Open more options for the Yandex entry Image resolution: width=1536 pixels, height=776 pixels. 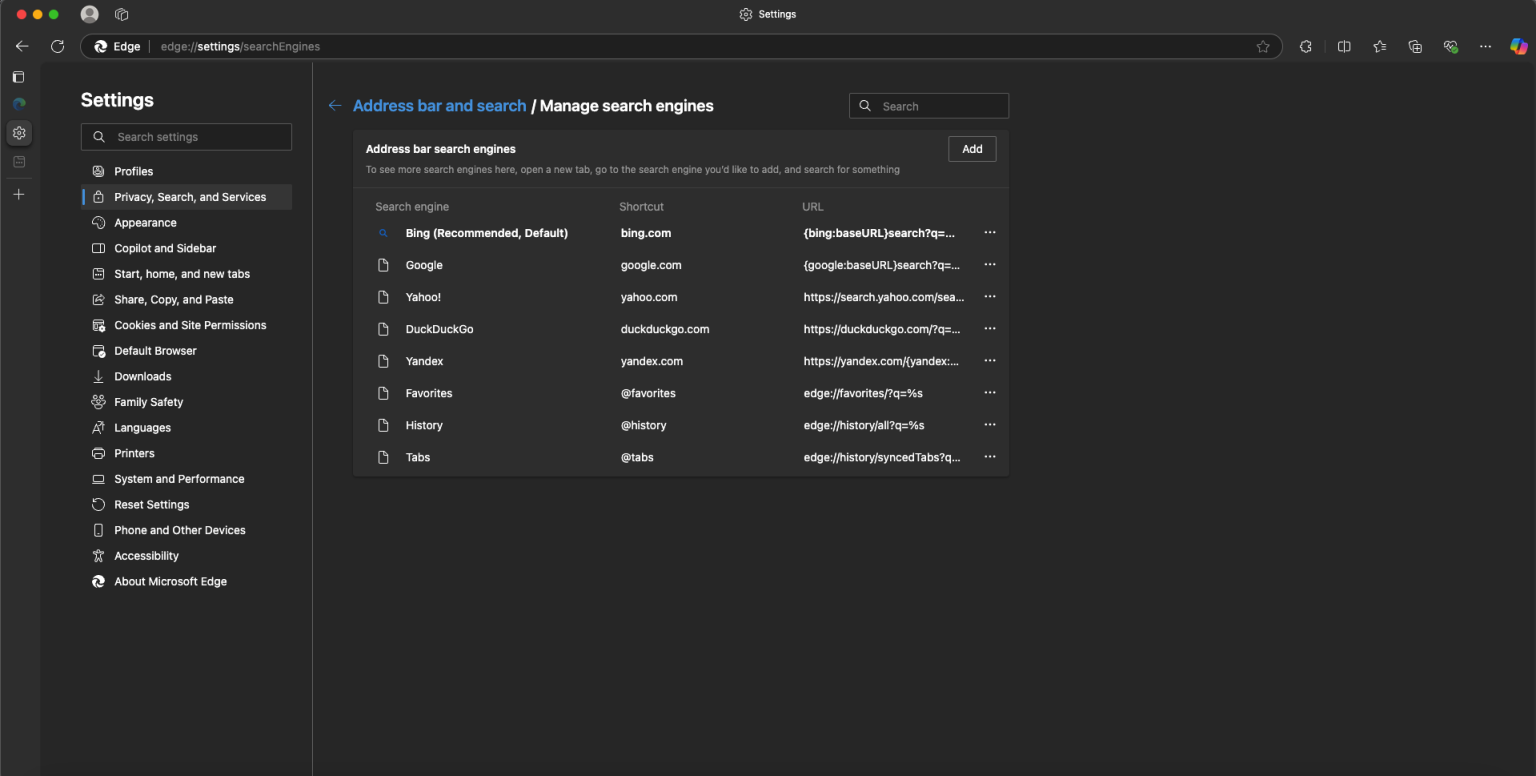(x=989, y=360)
